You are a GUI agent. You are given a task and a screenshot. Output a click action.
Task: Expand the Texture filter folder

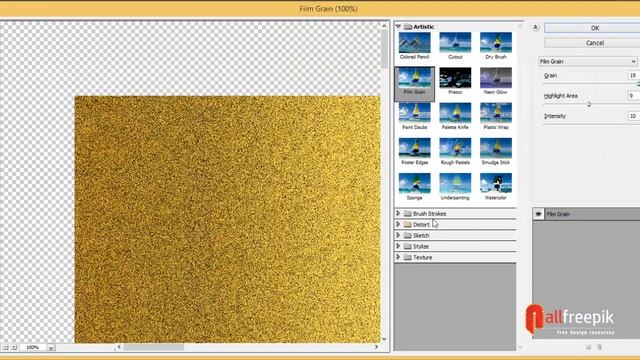[x=398, y=257]
